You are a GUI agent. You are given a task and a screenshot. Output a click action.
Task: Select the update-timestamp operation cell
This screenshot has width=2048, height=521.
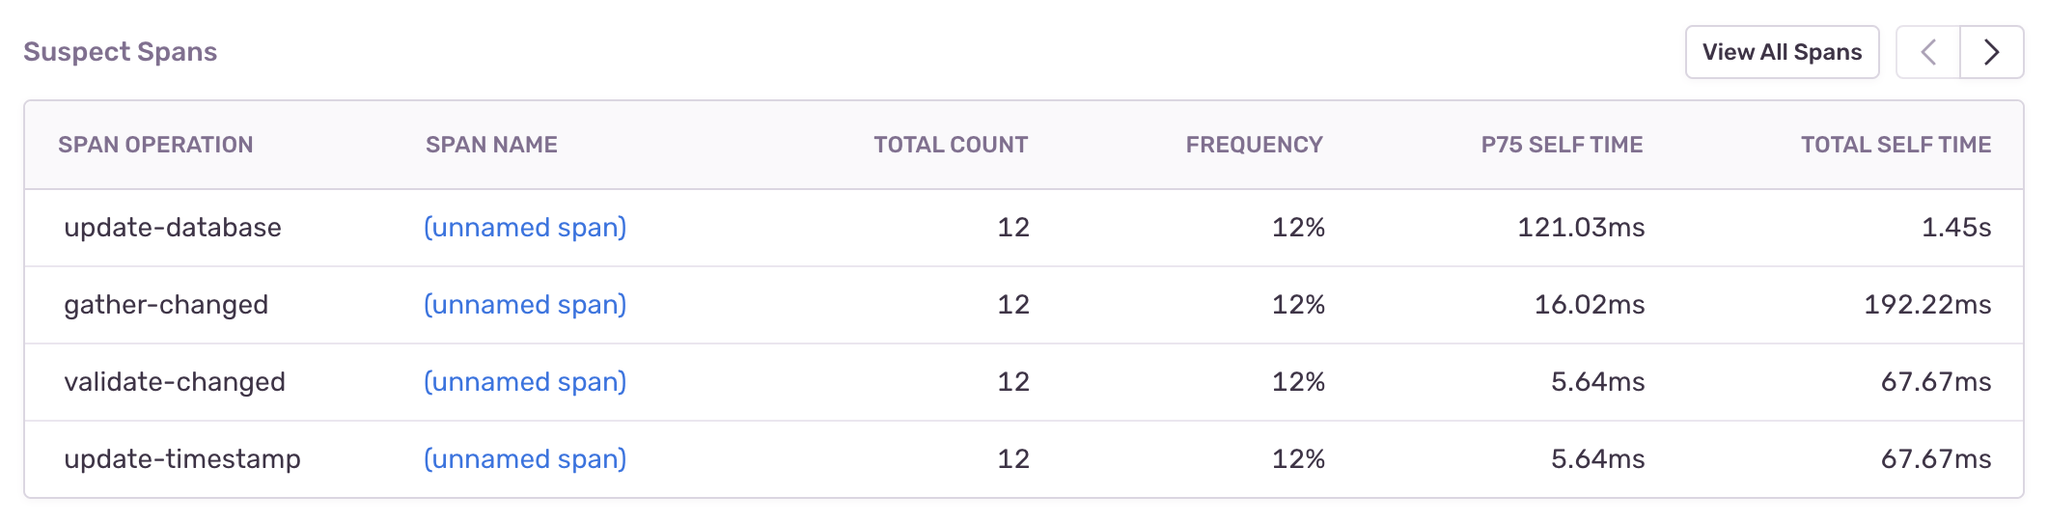tap(182, 459)
